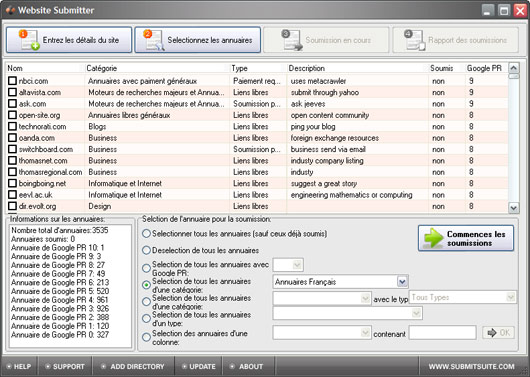Screen dimensions: 530x377
Task: Open the 'Entrez les détails du site' step
Action: 69,40
